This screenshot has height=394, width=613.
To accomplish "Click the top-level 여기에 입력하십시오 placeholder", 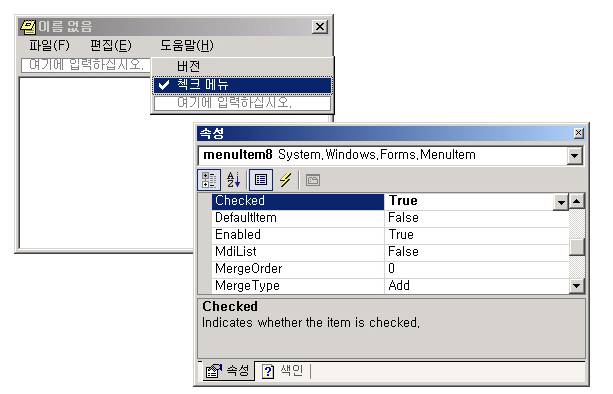I will coord(86,65).
